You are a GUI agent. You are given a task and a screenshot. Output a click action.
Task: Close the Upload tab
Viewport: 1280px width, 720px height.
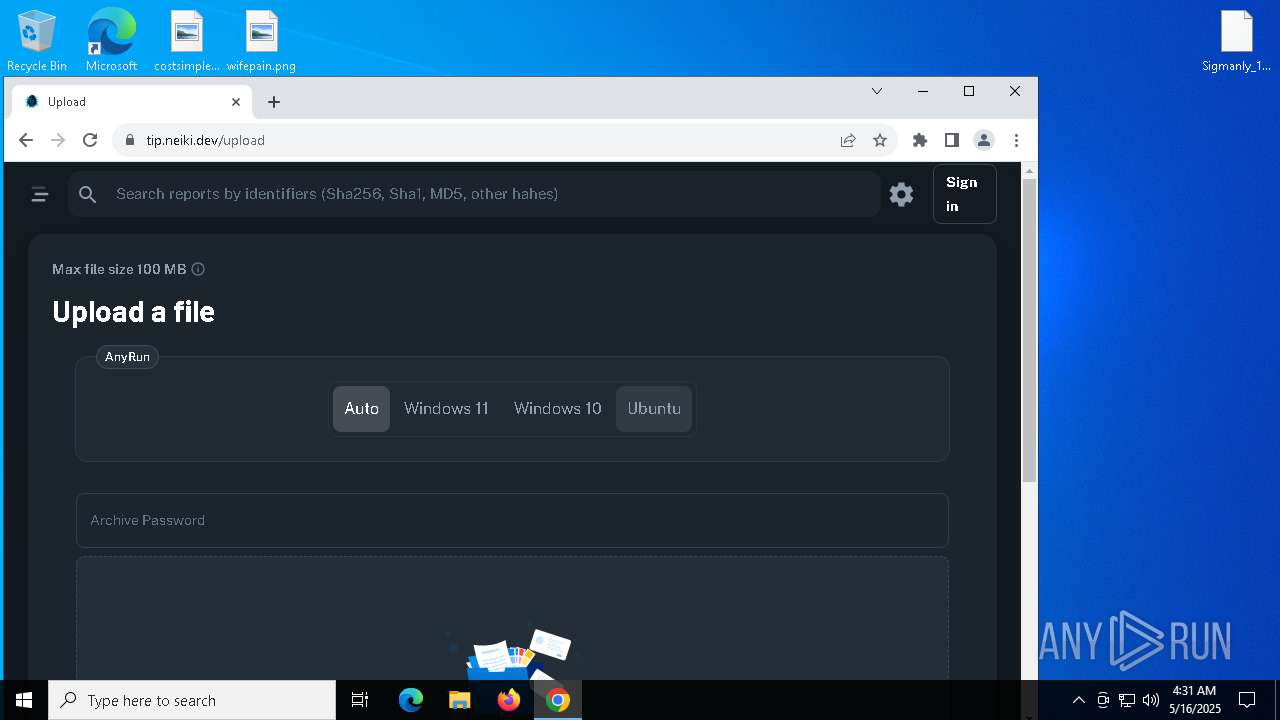236,102
